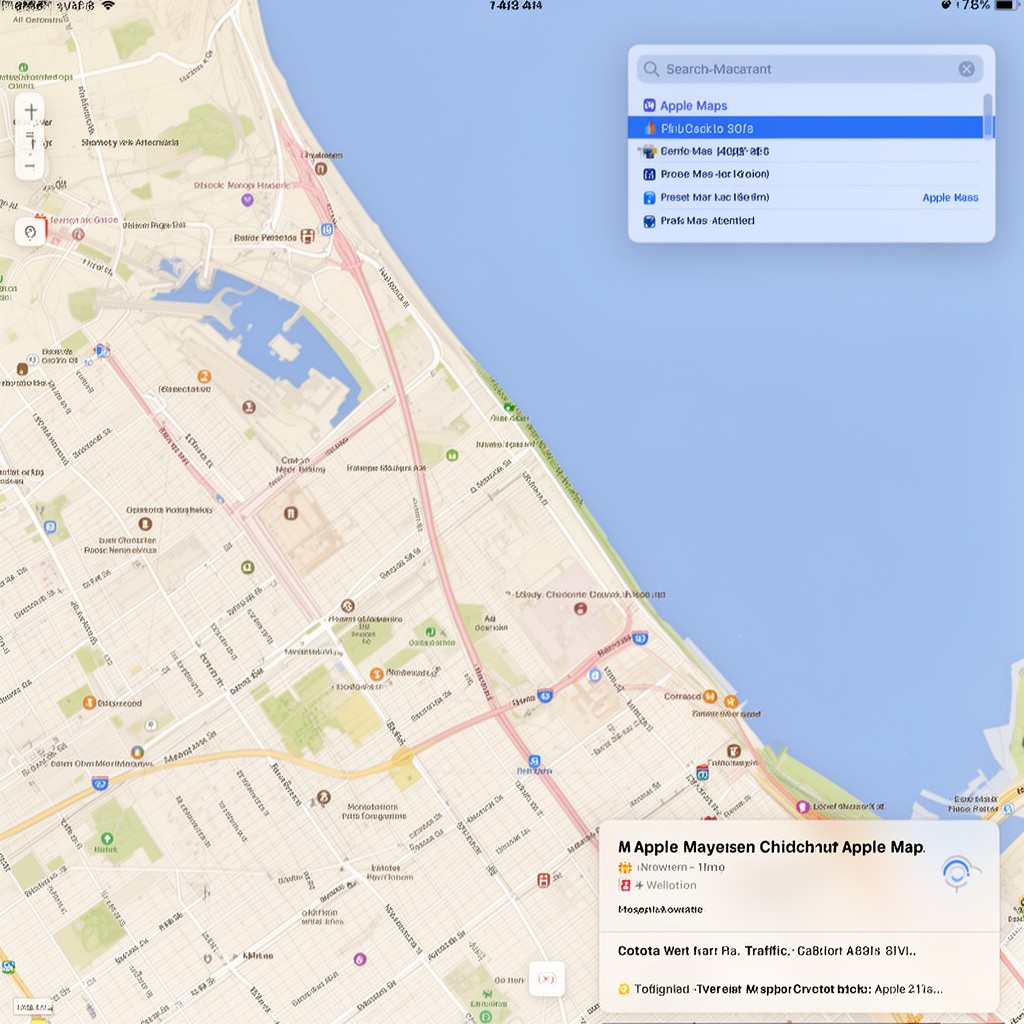Click the blue circular signal icon in card
The width and height of the screenshot is (1024, 1024).
click(959, 873)
